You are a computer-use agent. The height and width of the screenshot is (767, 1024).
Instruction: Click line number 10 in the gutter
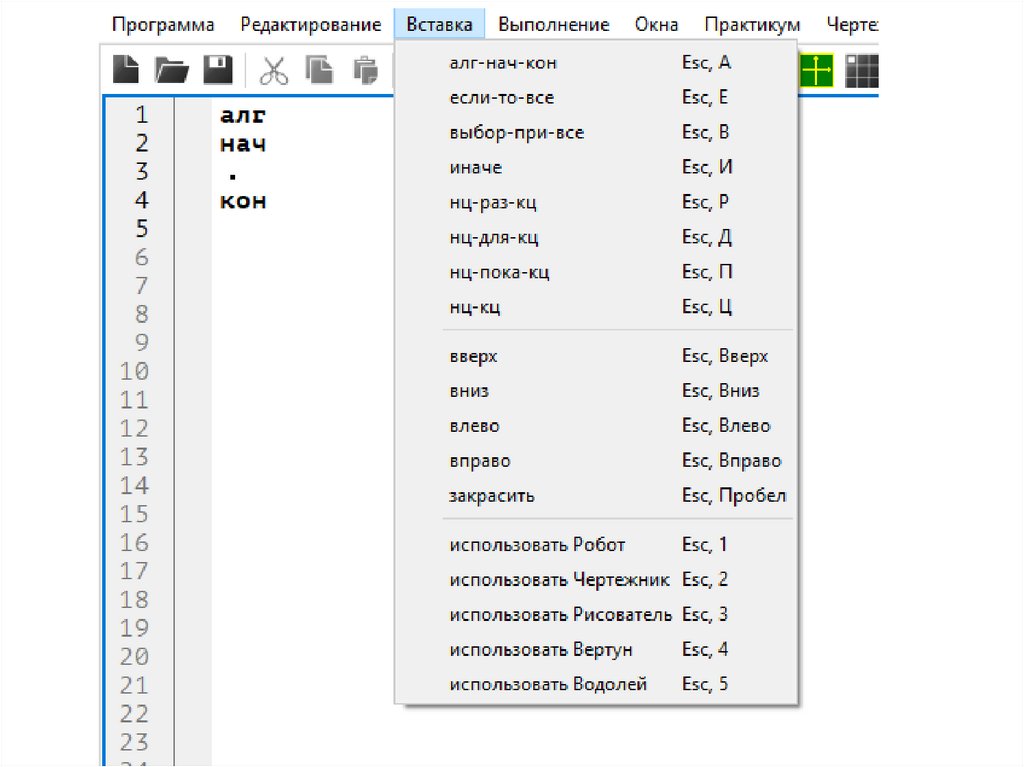point(134,371)
